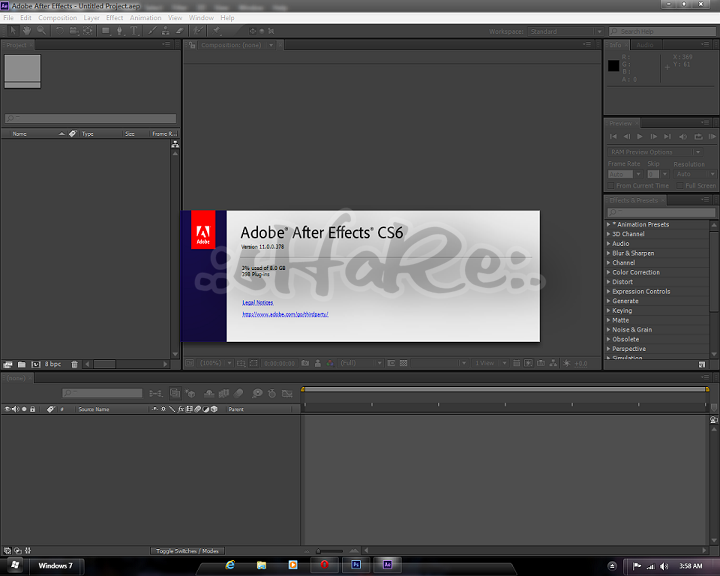Open the Composition menu
Image resolution: width=720 pixels, height=576 pixels.
pyautogui.click(x=57, y=17)
